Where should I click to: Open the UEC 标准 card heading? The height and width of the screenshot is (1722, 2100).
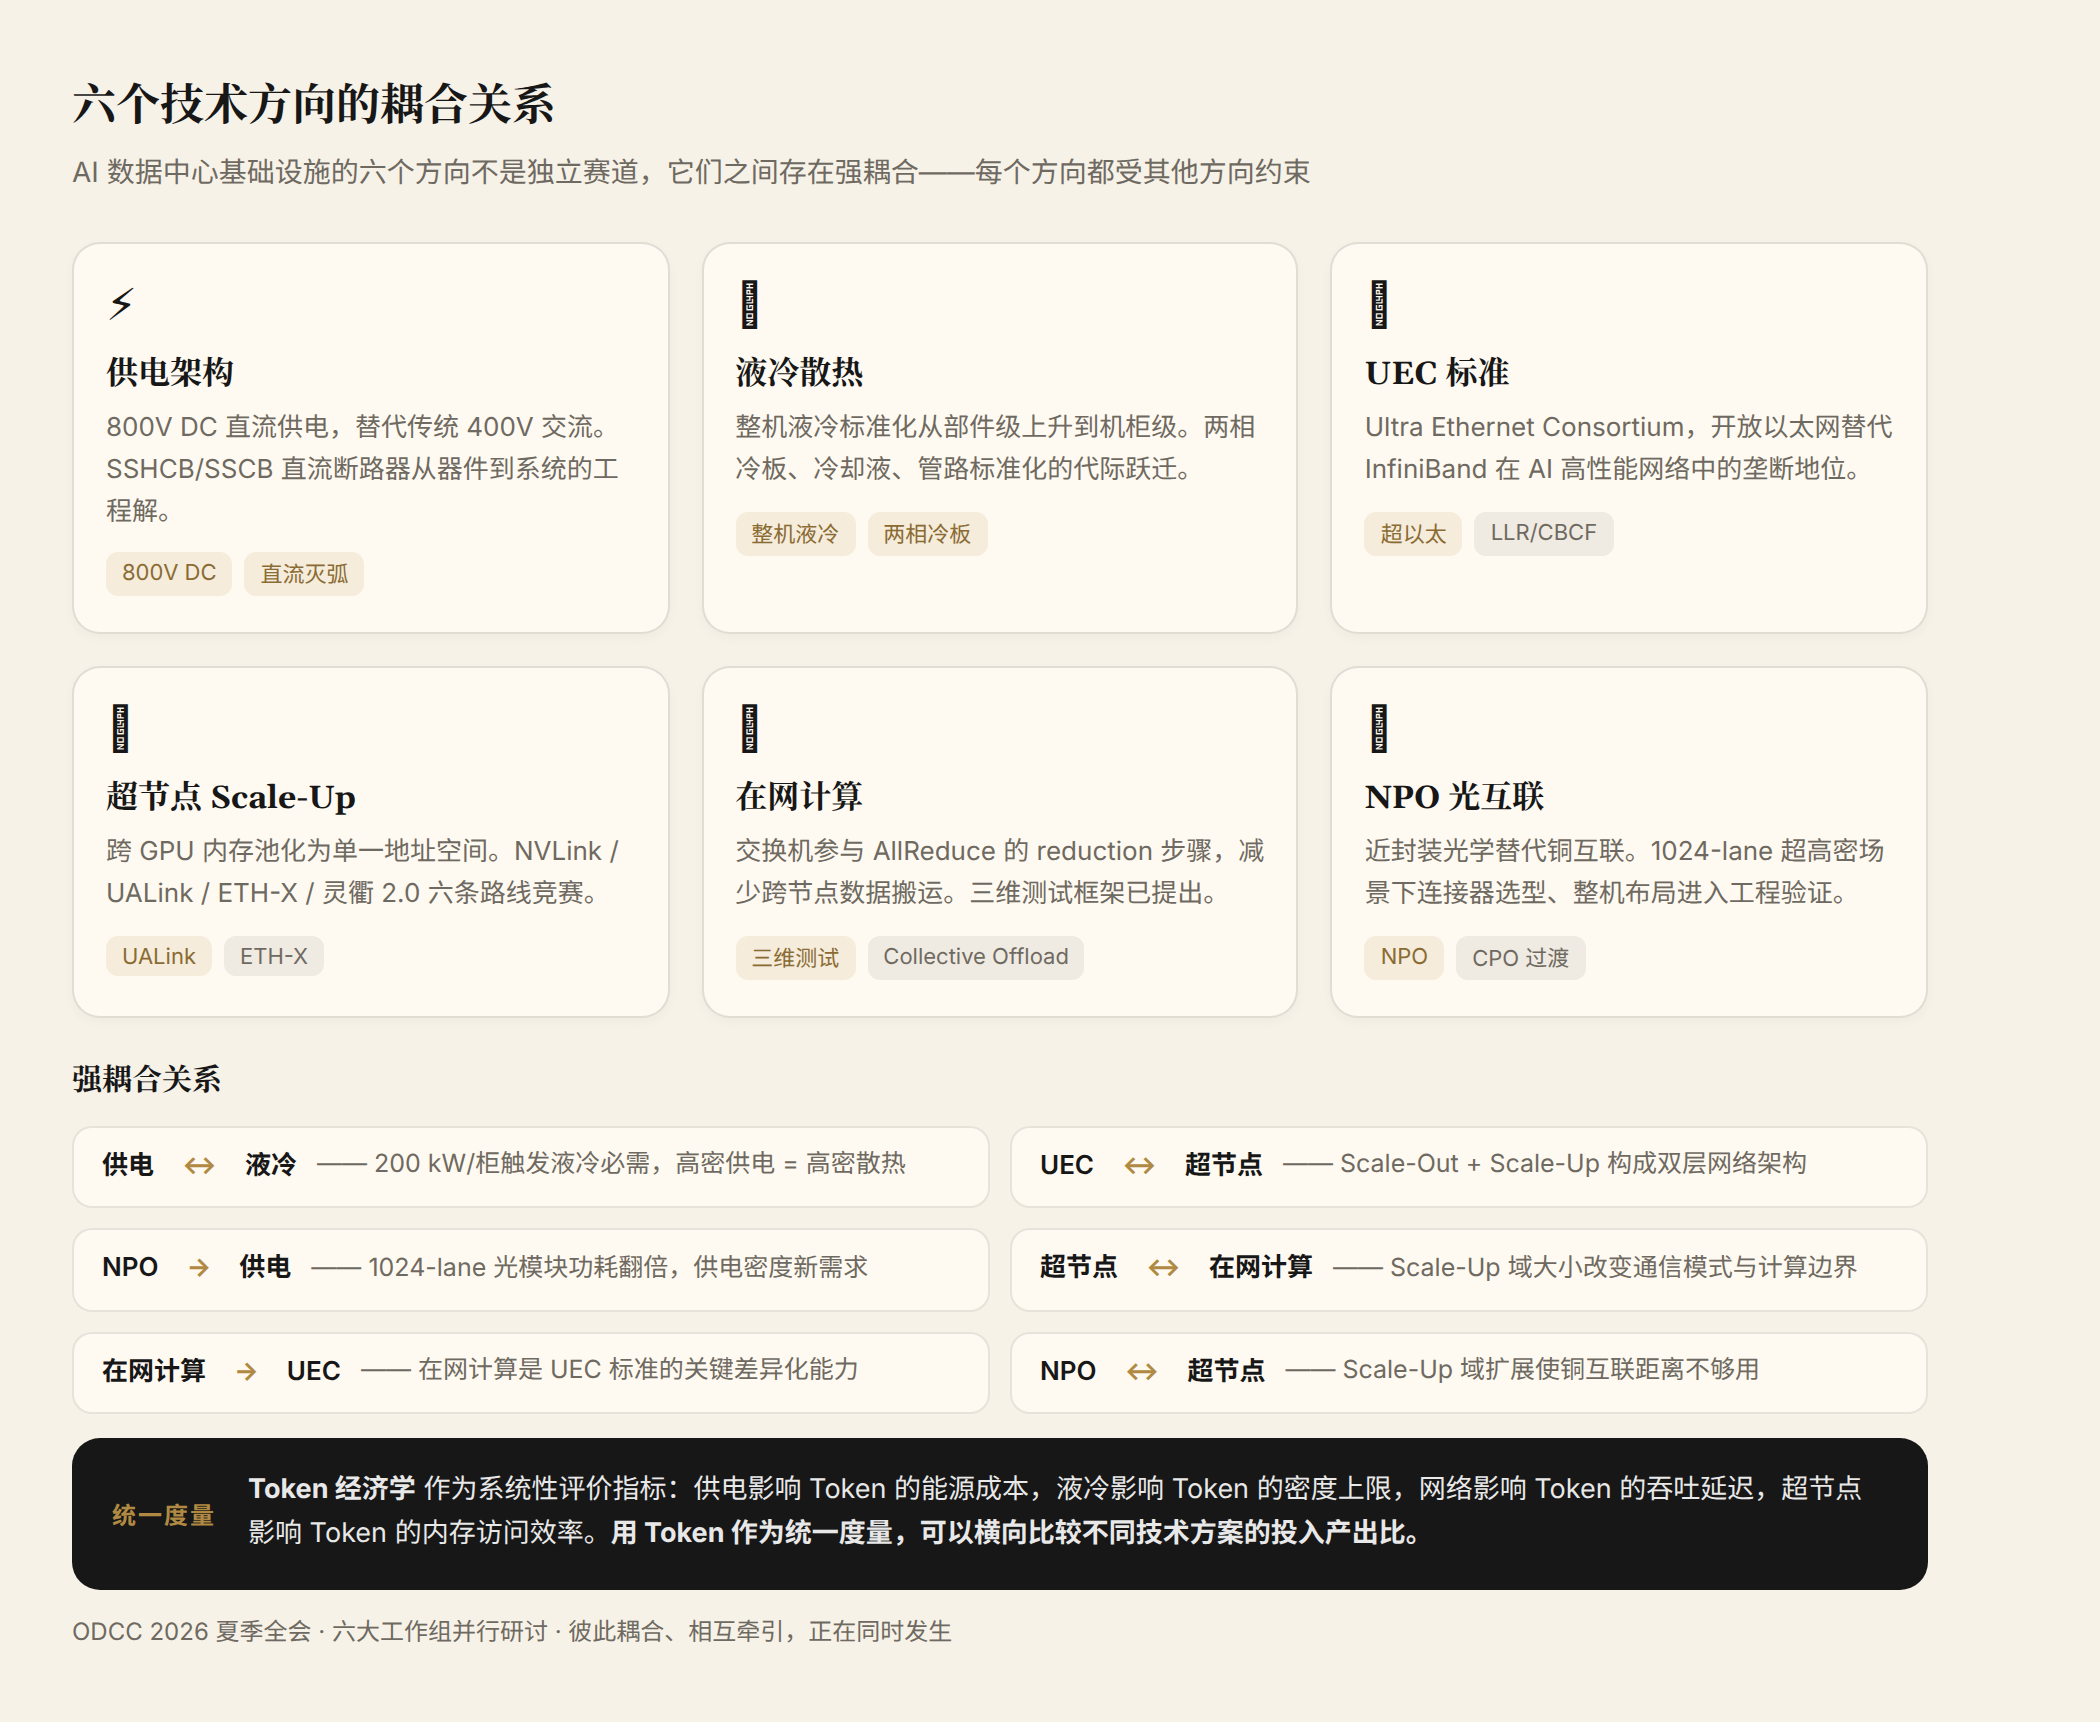coord(1437,372)
